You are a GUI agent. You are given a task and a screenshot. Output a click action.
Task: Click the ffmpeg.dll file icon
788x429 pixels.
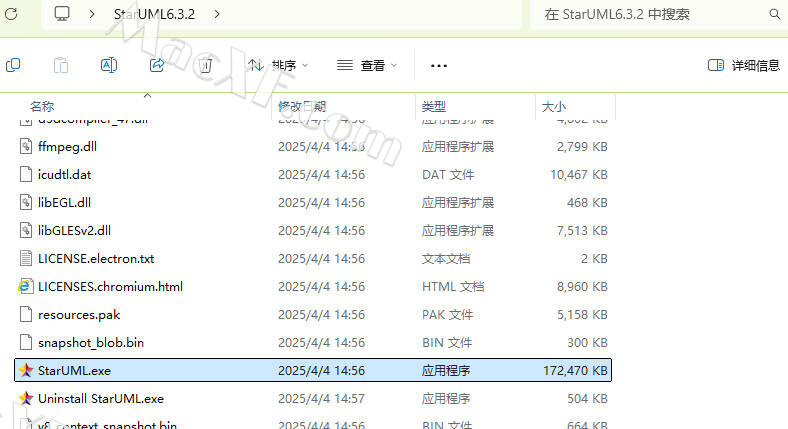(x=26, y=147)
